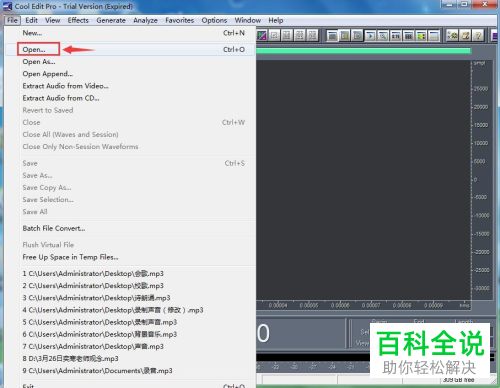Viewport: 500px width, 388px height.
Task: Select Batch File Convert... entry
Action: (x=130, y=228)
